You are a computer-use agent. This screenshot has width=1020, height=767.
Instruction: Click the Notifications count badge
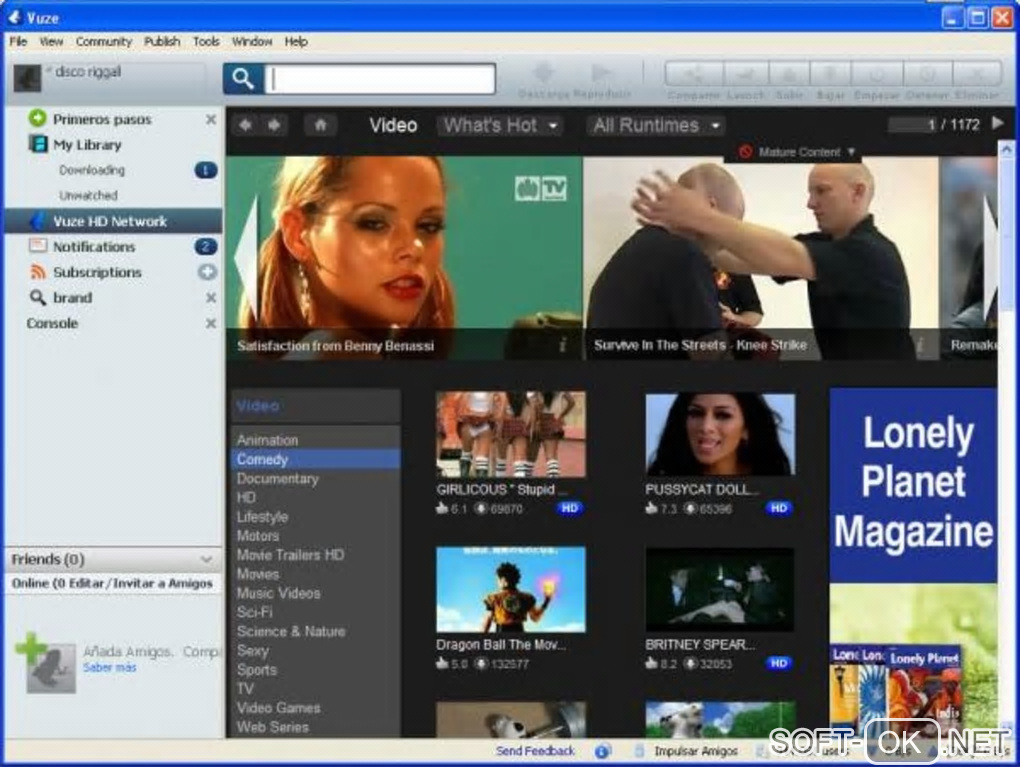(x=206, y=247)
